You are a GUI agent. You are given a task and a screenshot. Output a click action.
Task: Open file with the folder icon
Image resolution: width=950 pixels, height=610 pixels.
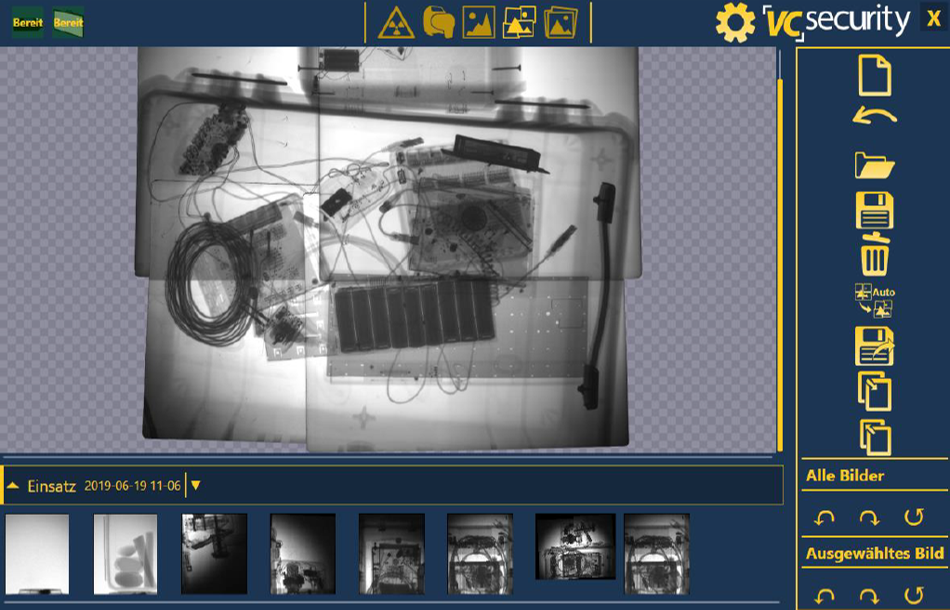point(874,165)
